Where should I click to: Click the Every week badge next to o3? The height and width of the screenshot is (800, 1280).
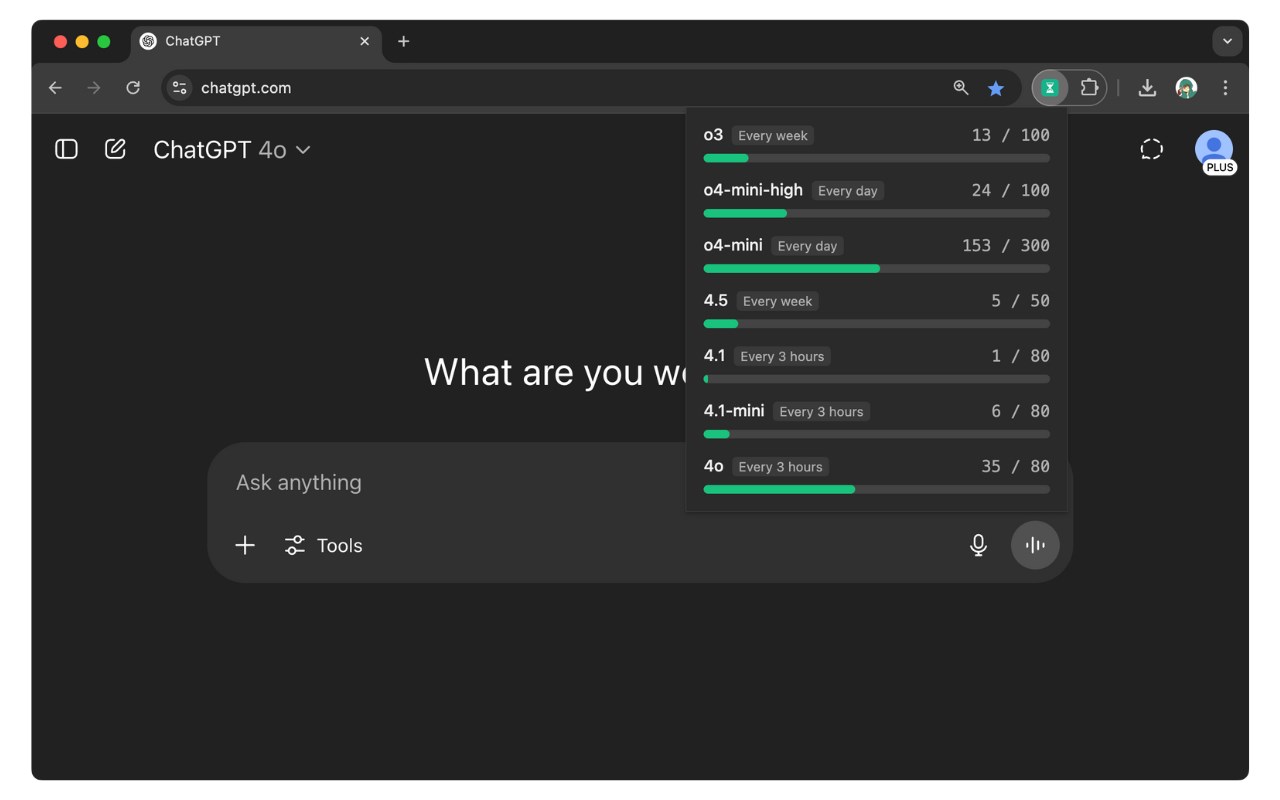[773, 135]
